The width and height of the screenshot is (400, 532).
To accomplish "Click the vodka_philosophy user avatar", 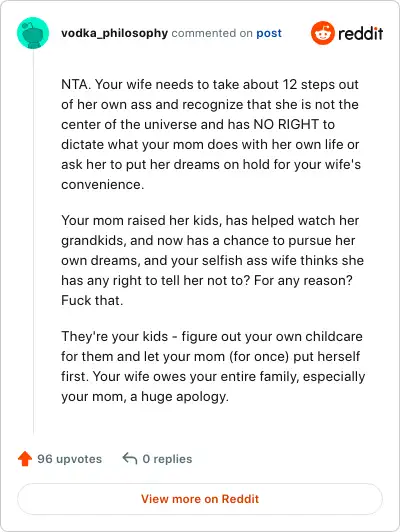I will click(33, 33).
